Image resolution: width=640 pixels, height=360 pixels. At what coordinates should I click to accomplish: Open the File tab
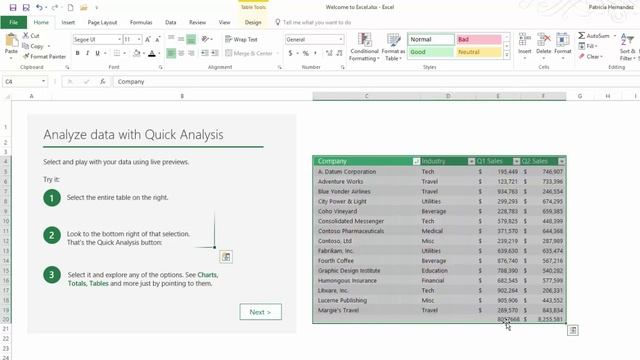pos(13,22)
